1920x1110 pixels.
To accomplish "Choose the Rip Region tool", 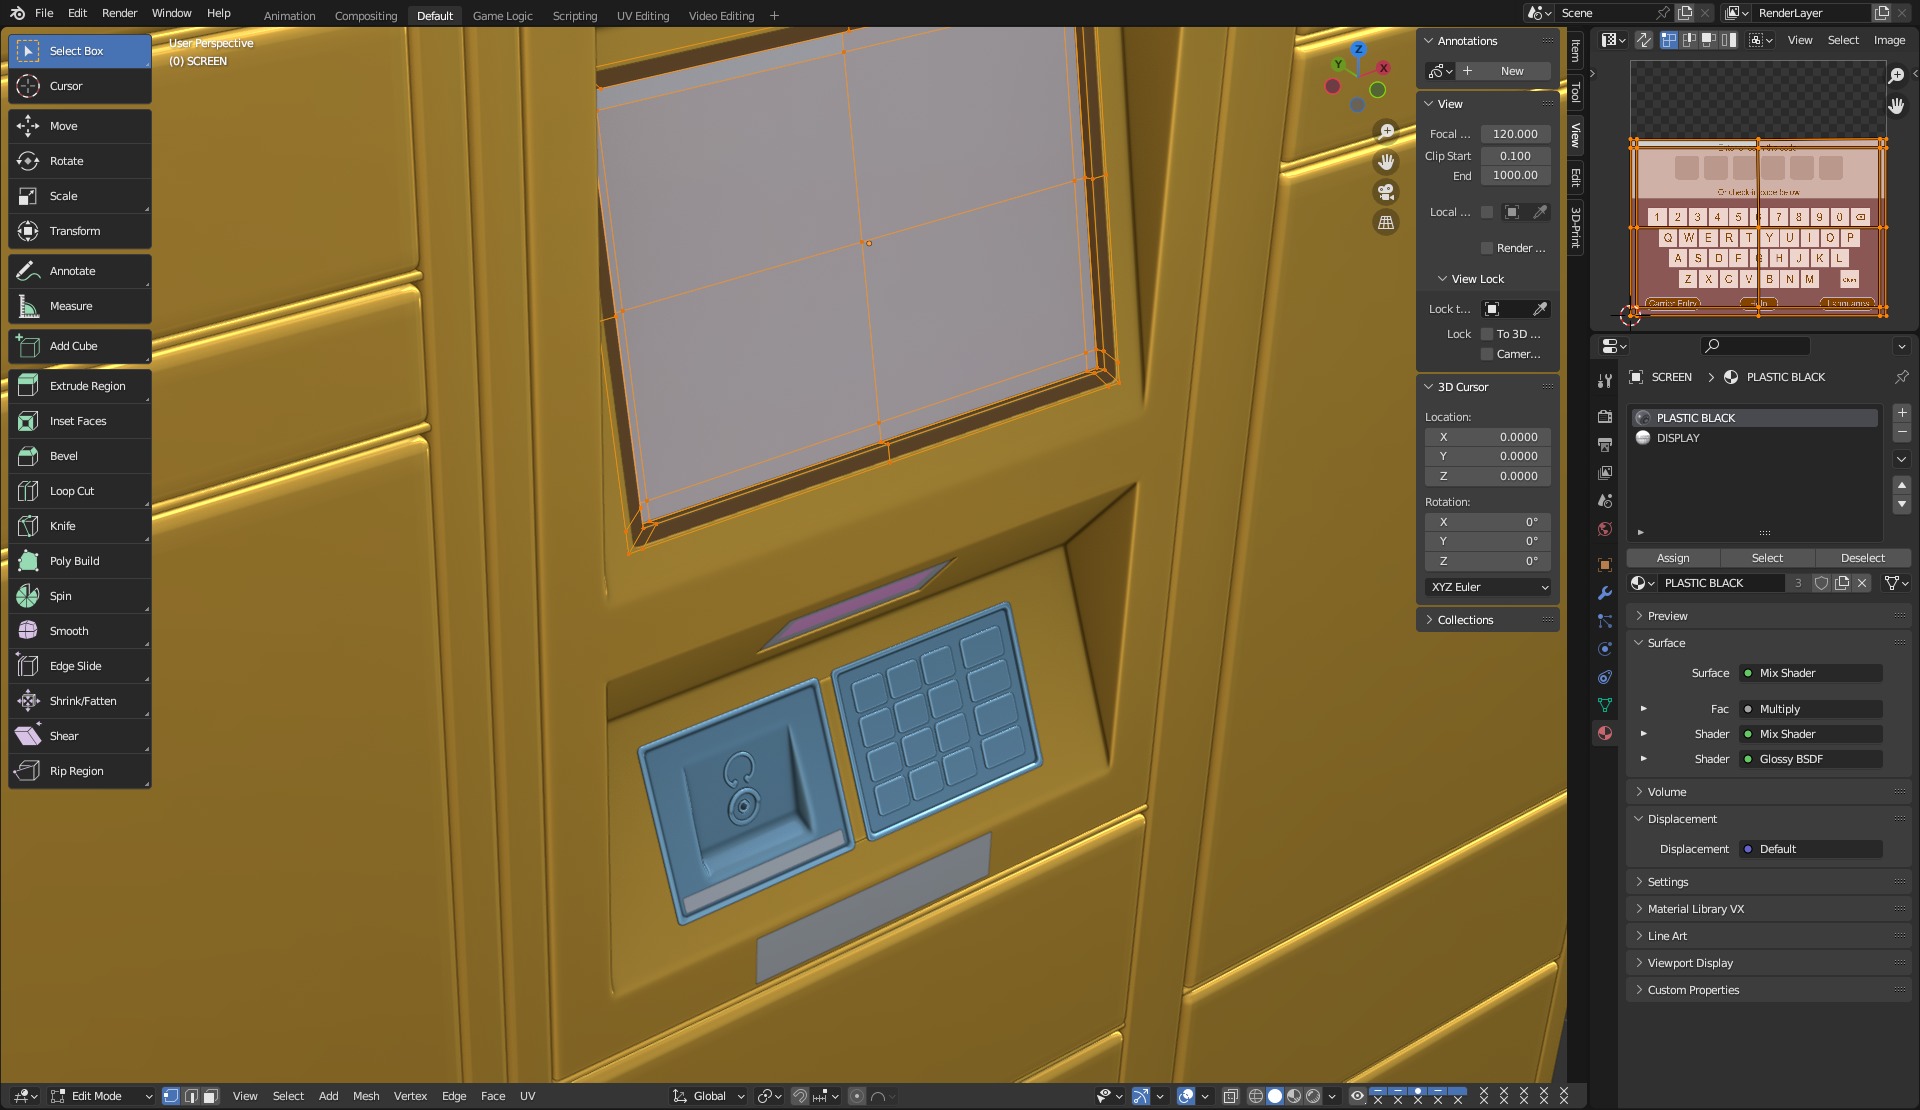I will [x=80, y=771].
